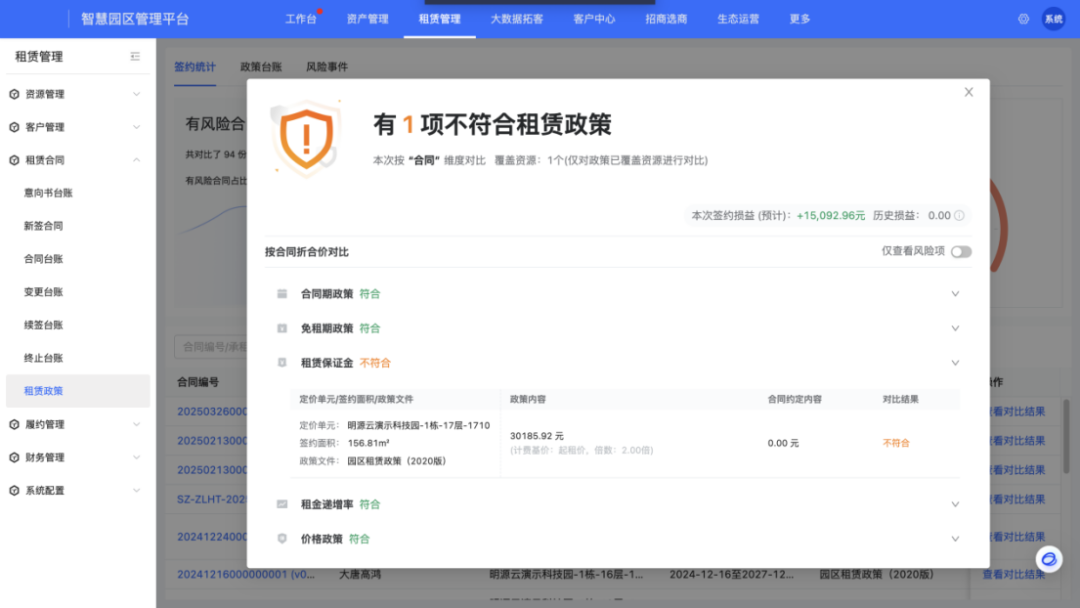Open the 大数据拓客 top menu
Screen dimensions: 1080x608
click(517, 19)
